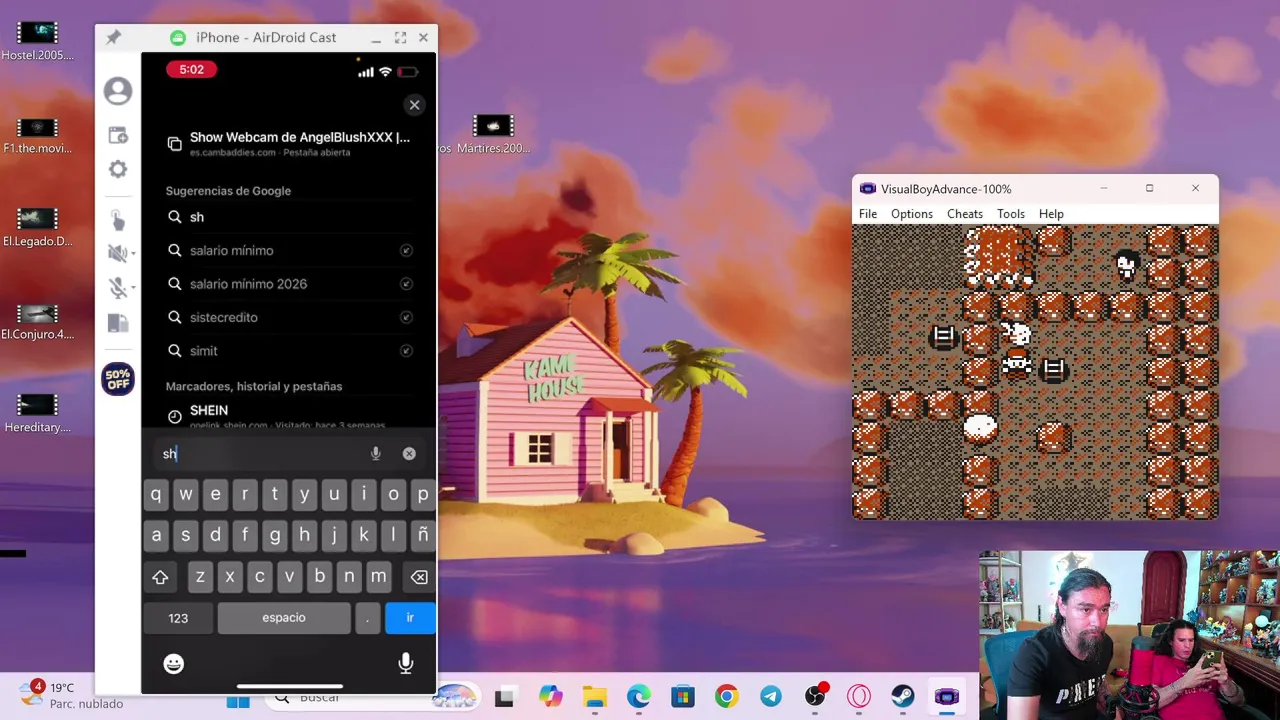Click the VisualBoyAdvance game screen
1280x720 pixels.
pyautogui.click(x=1035, y=372)
